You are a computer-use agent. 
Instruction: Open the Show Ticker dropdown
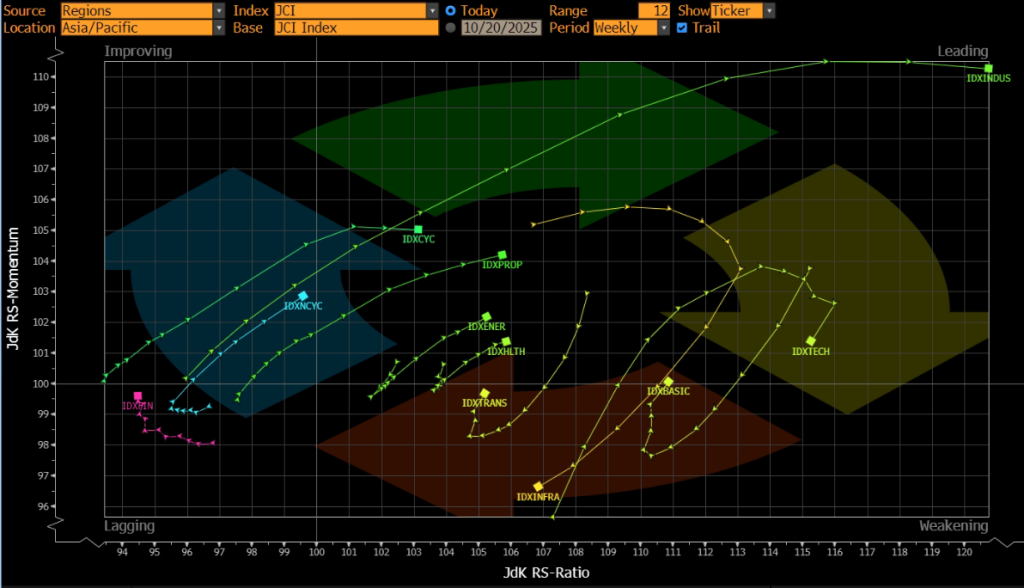click(768, 10)
